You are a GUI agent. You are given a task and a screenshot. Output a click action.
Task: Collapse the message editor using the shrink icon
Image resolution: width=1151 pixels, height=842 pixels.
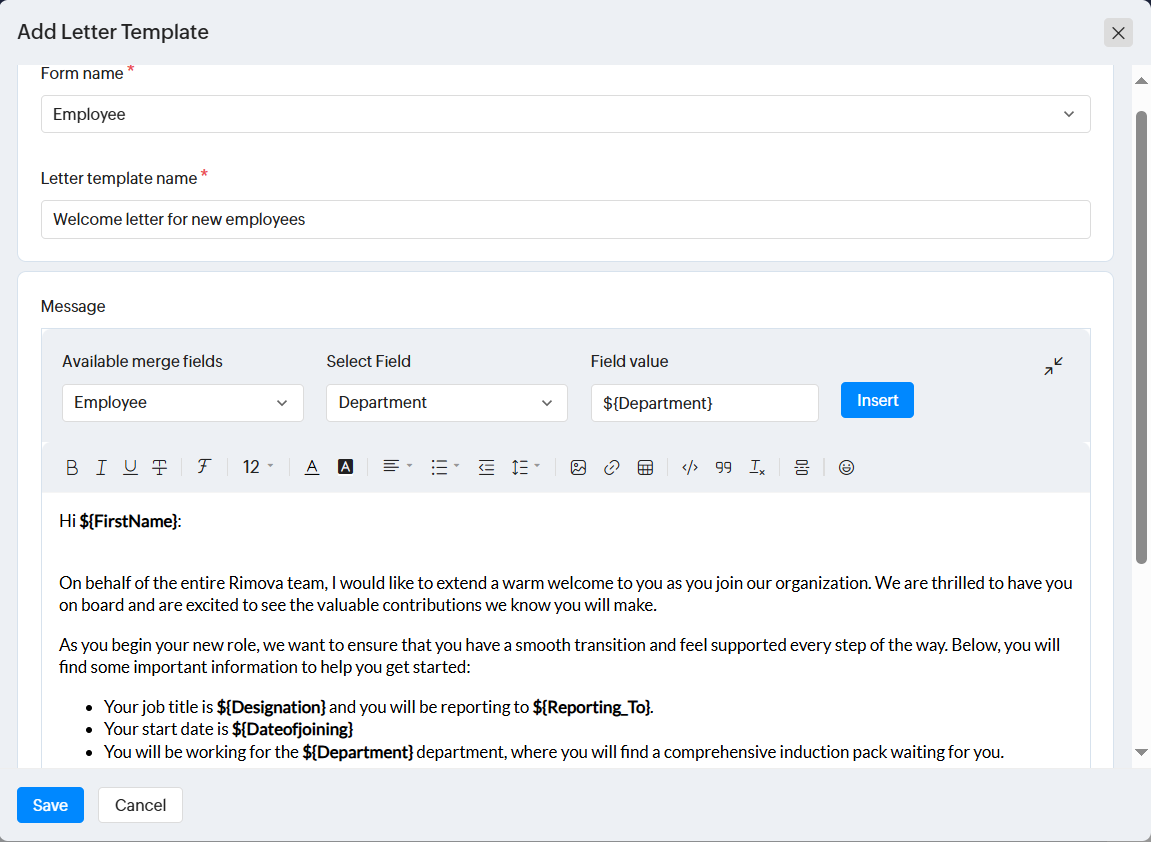pos(1053,366)
